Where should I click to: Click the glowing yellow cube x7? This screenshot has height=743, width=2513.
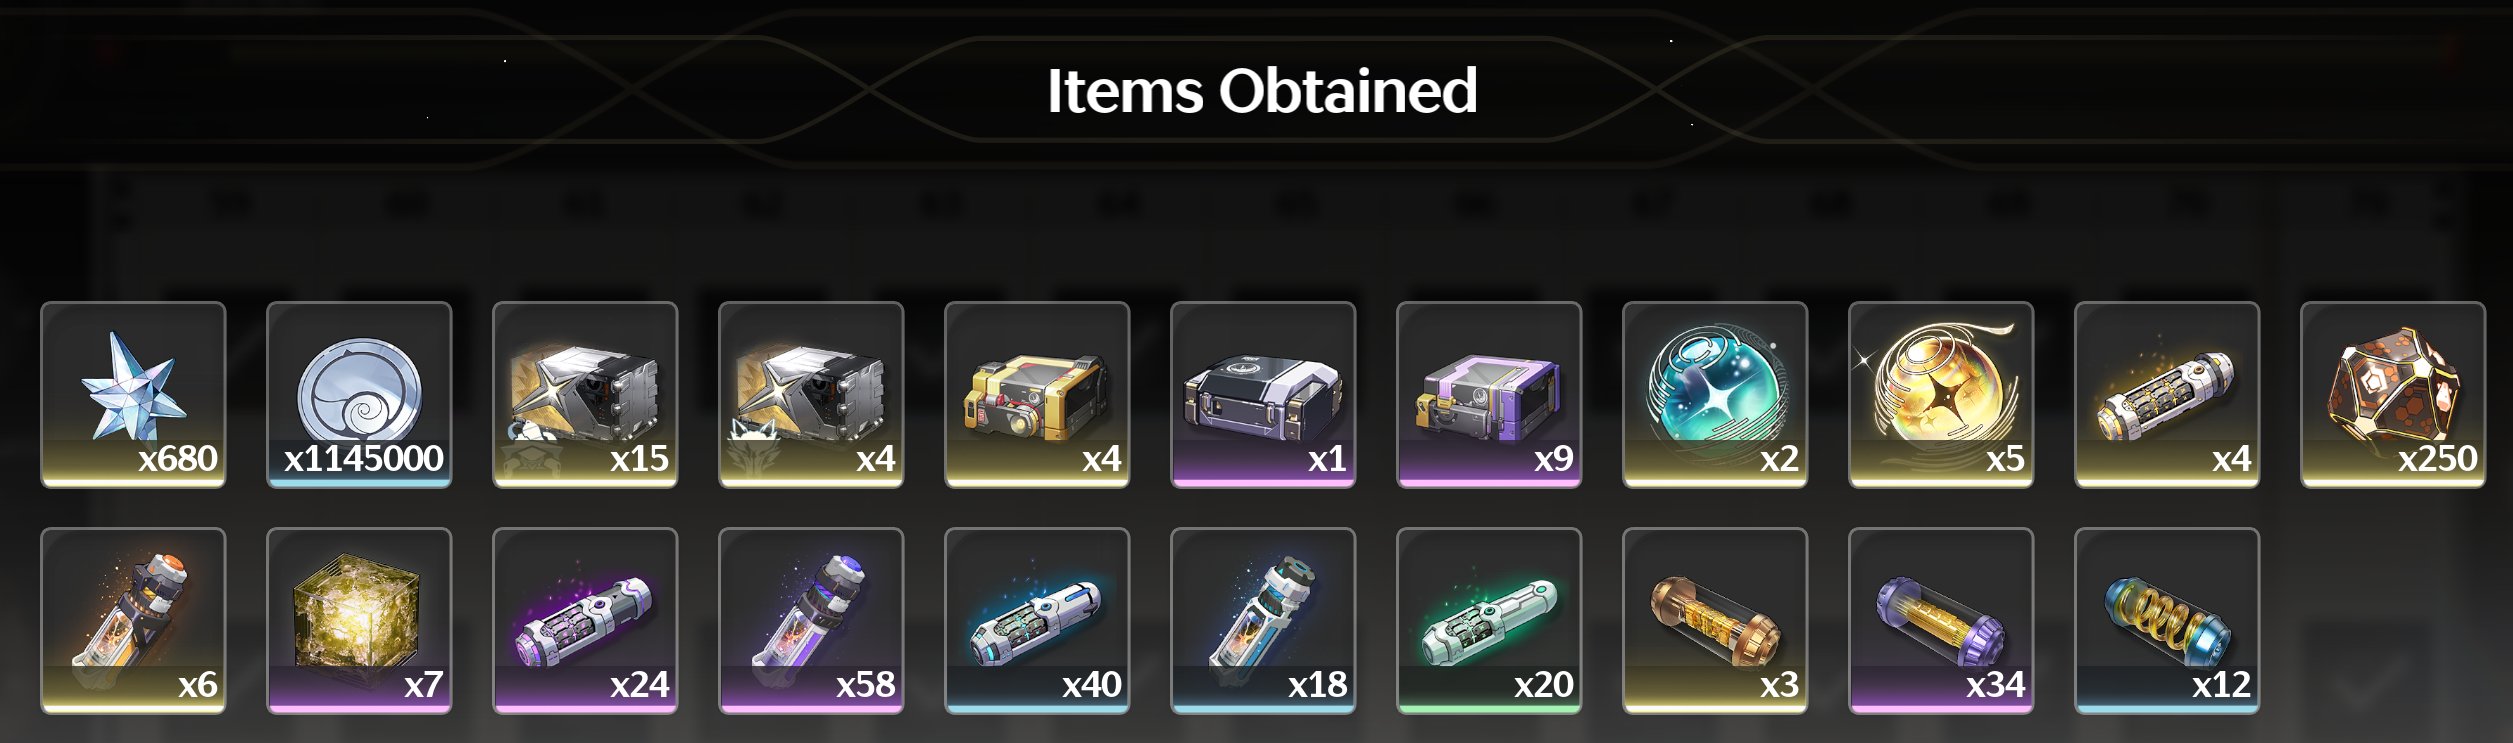[359, 620]
